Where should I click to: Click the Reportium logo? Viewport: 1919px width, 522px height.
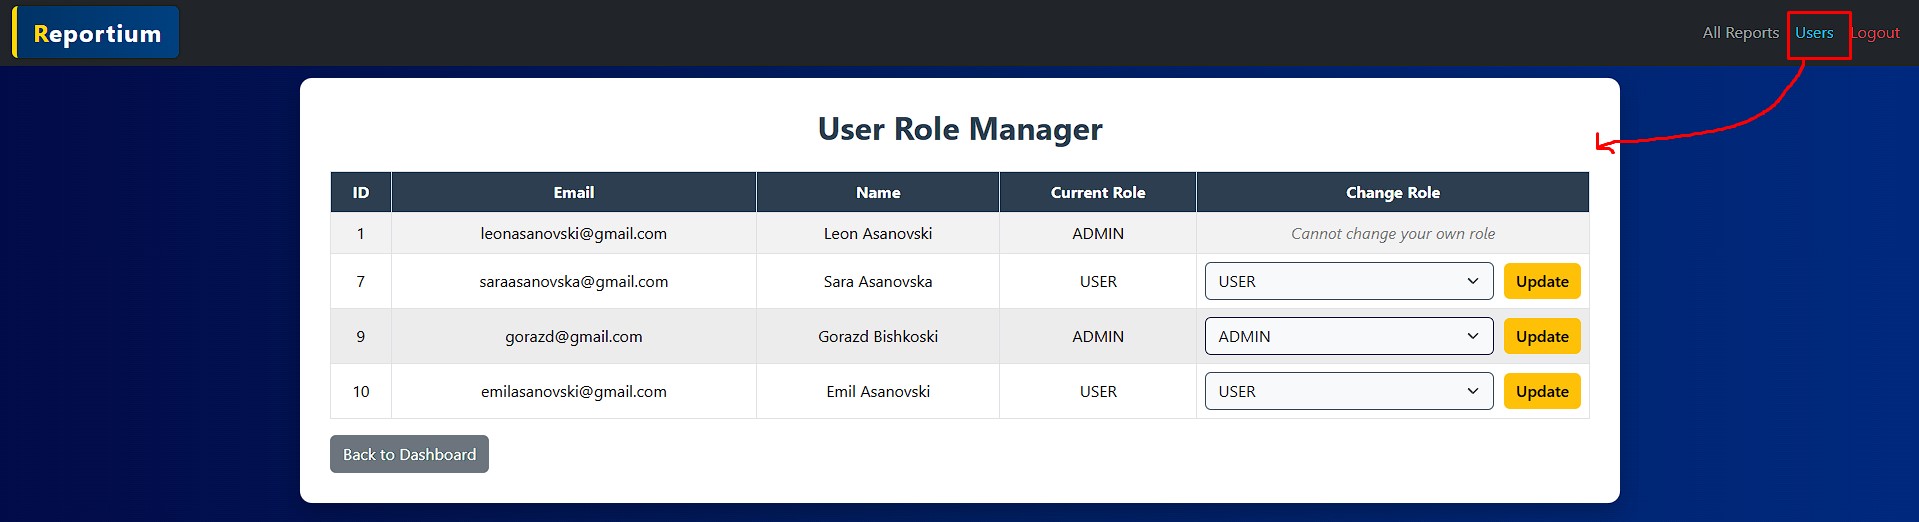(x=97, y=33)
